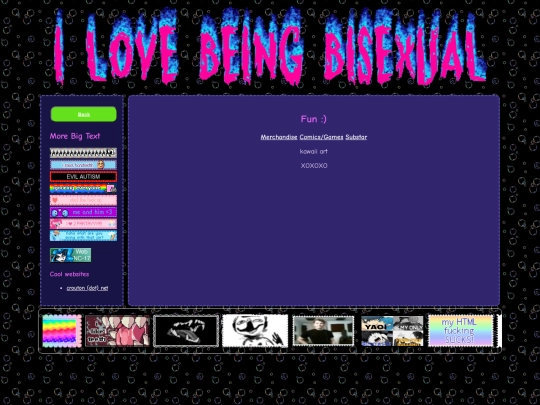
Task: Click the black fanged mouth stamp
Action: [x=186, y=331]
